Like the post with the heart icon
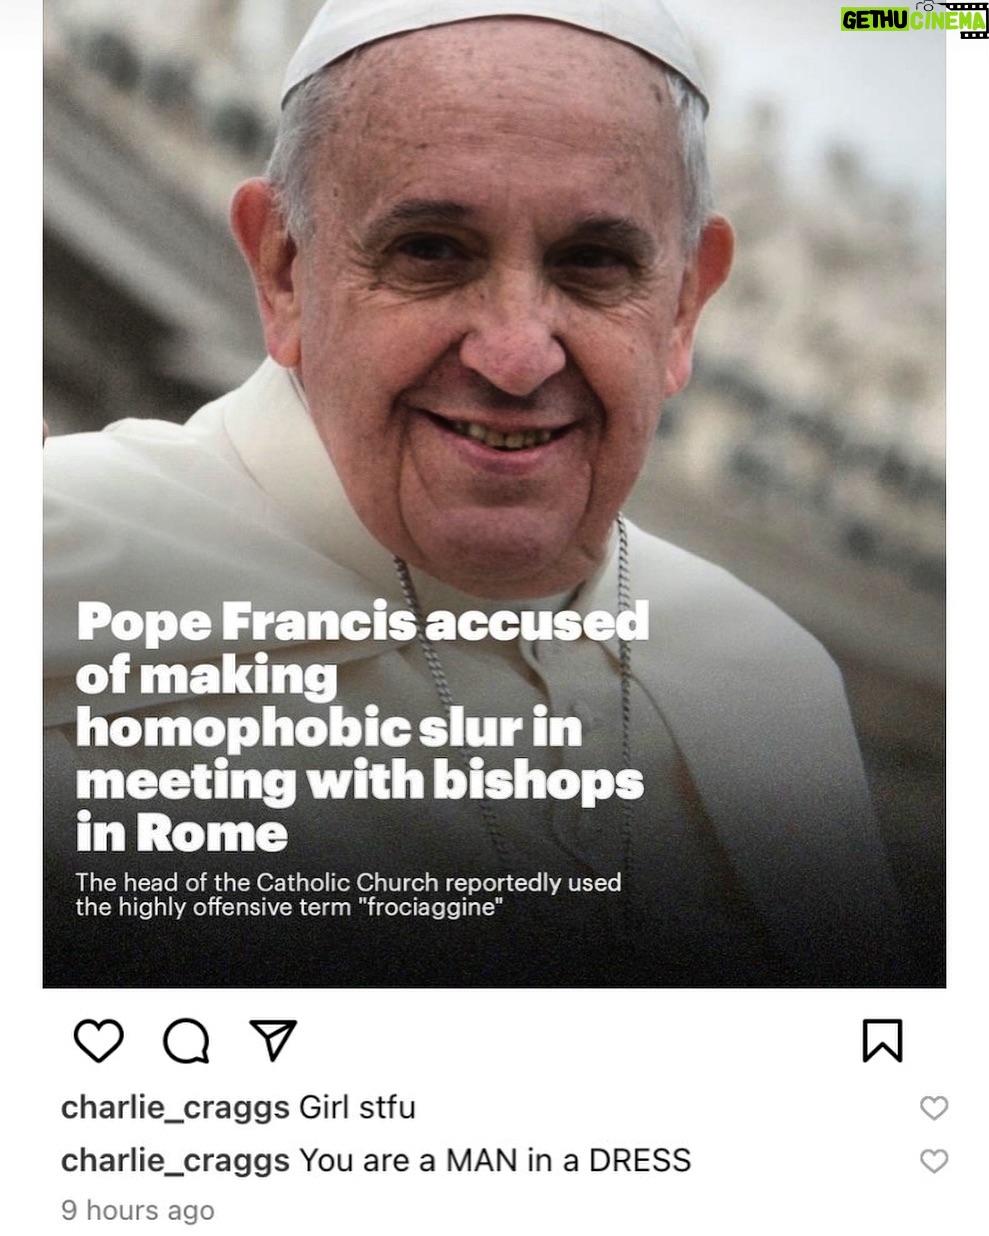The image size is (989, 1236). [x=99, y=1040]
